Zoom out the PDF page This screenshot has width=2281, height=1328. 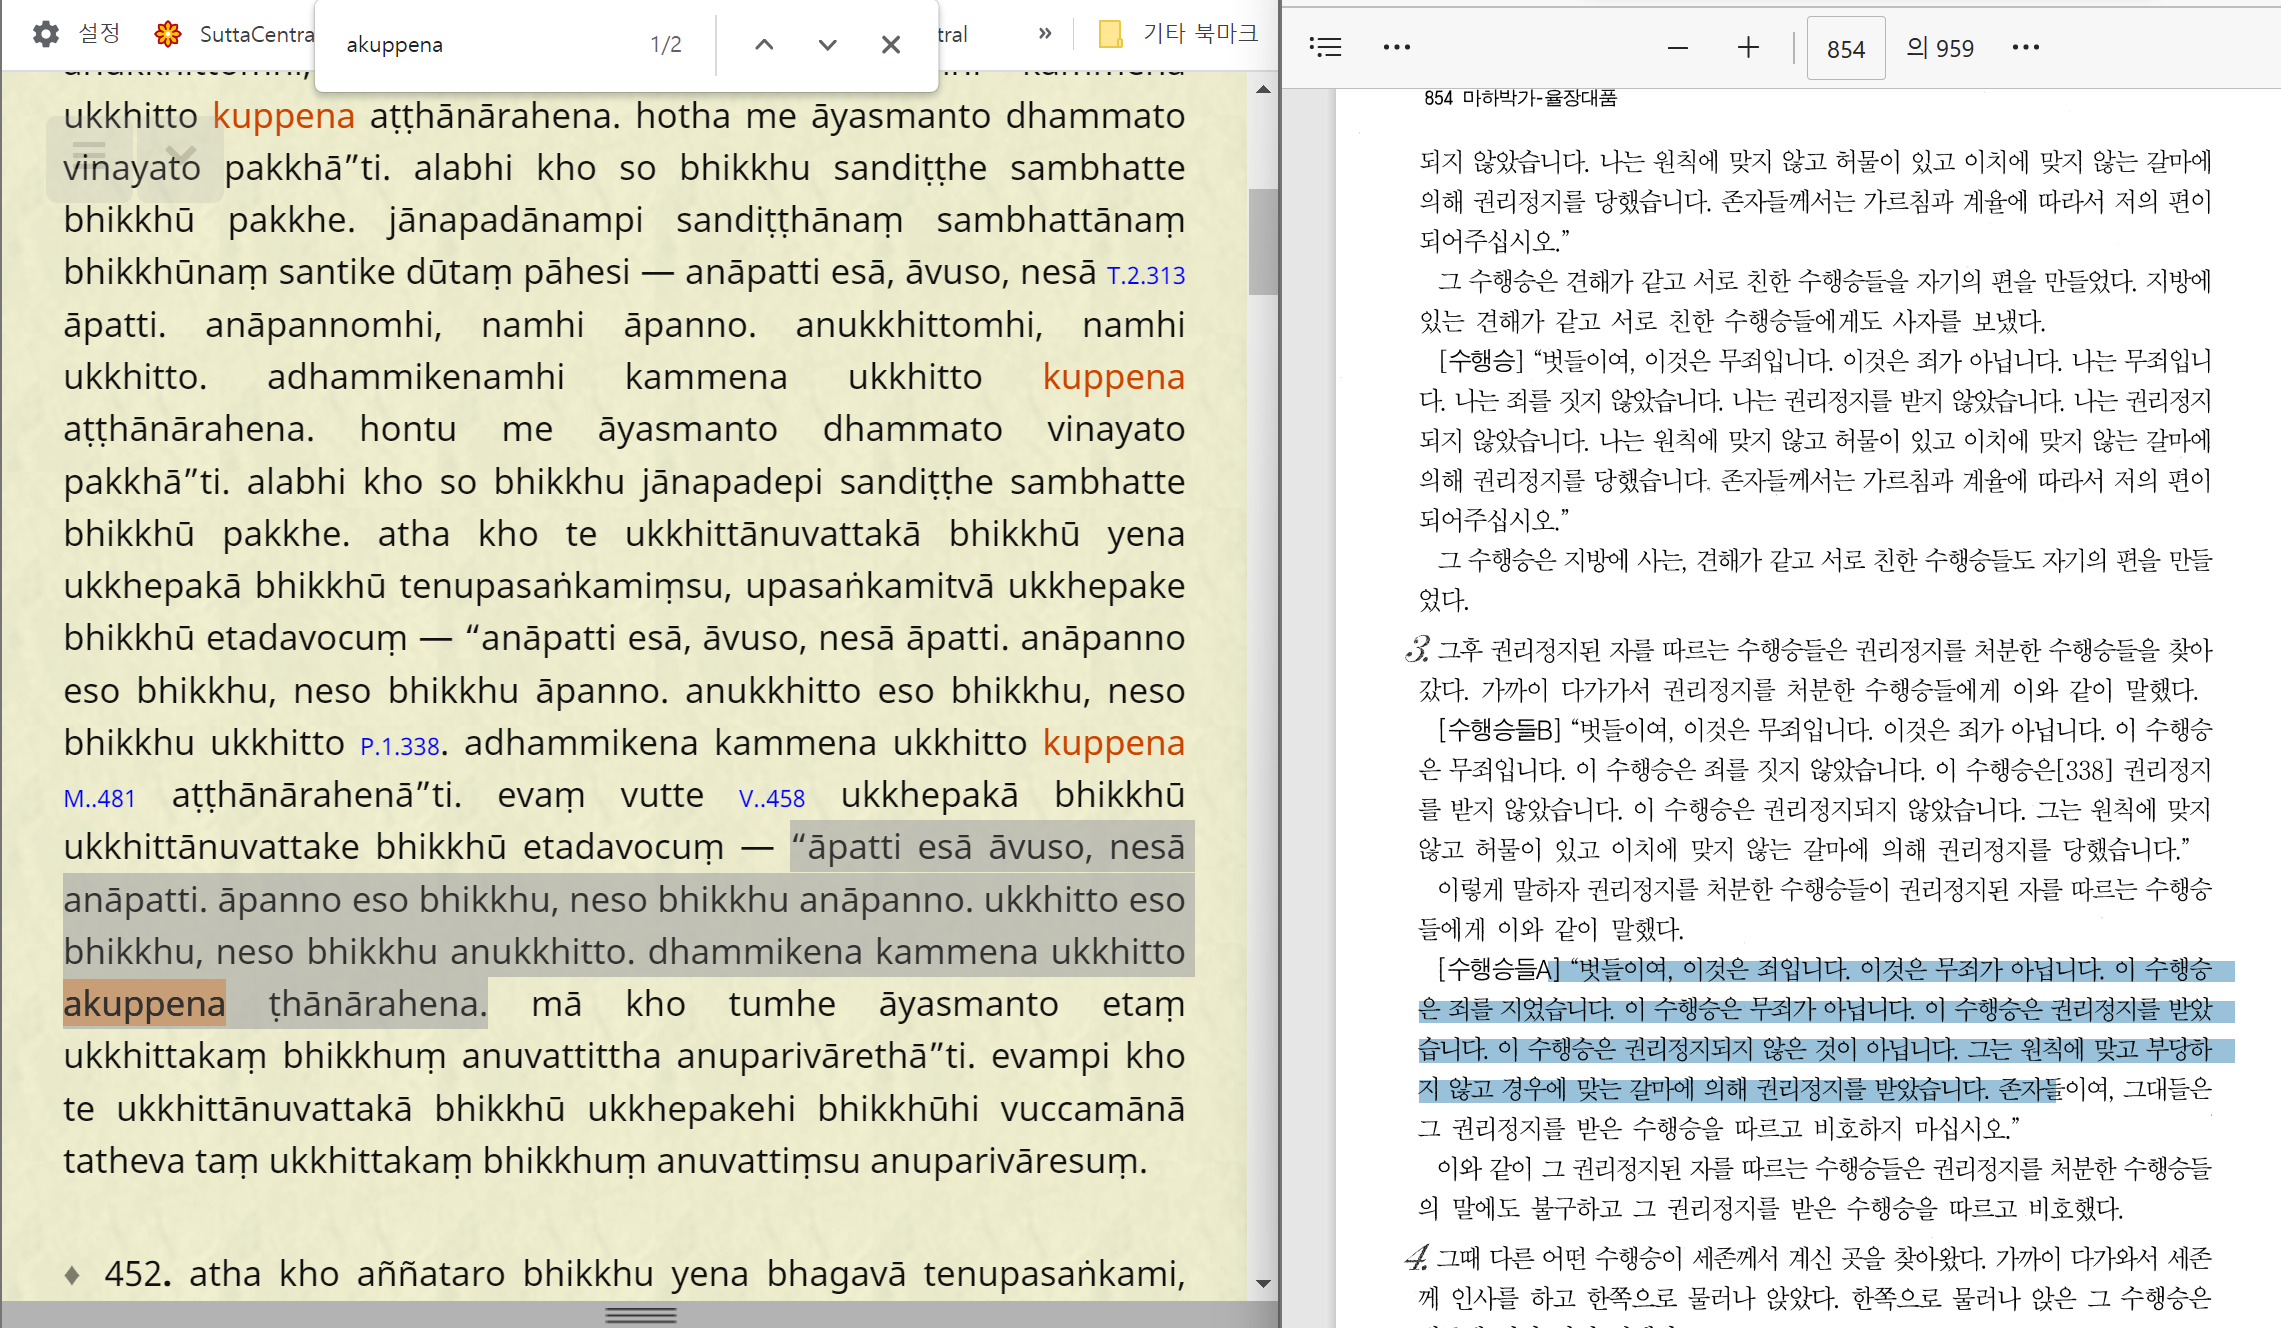[1678, 47]
